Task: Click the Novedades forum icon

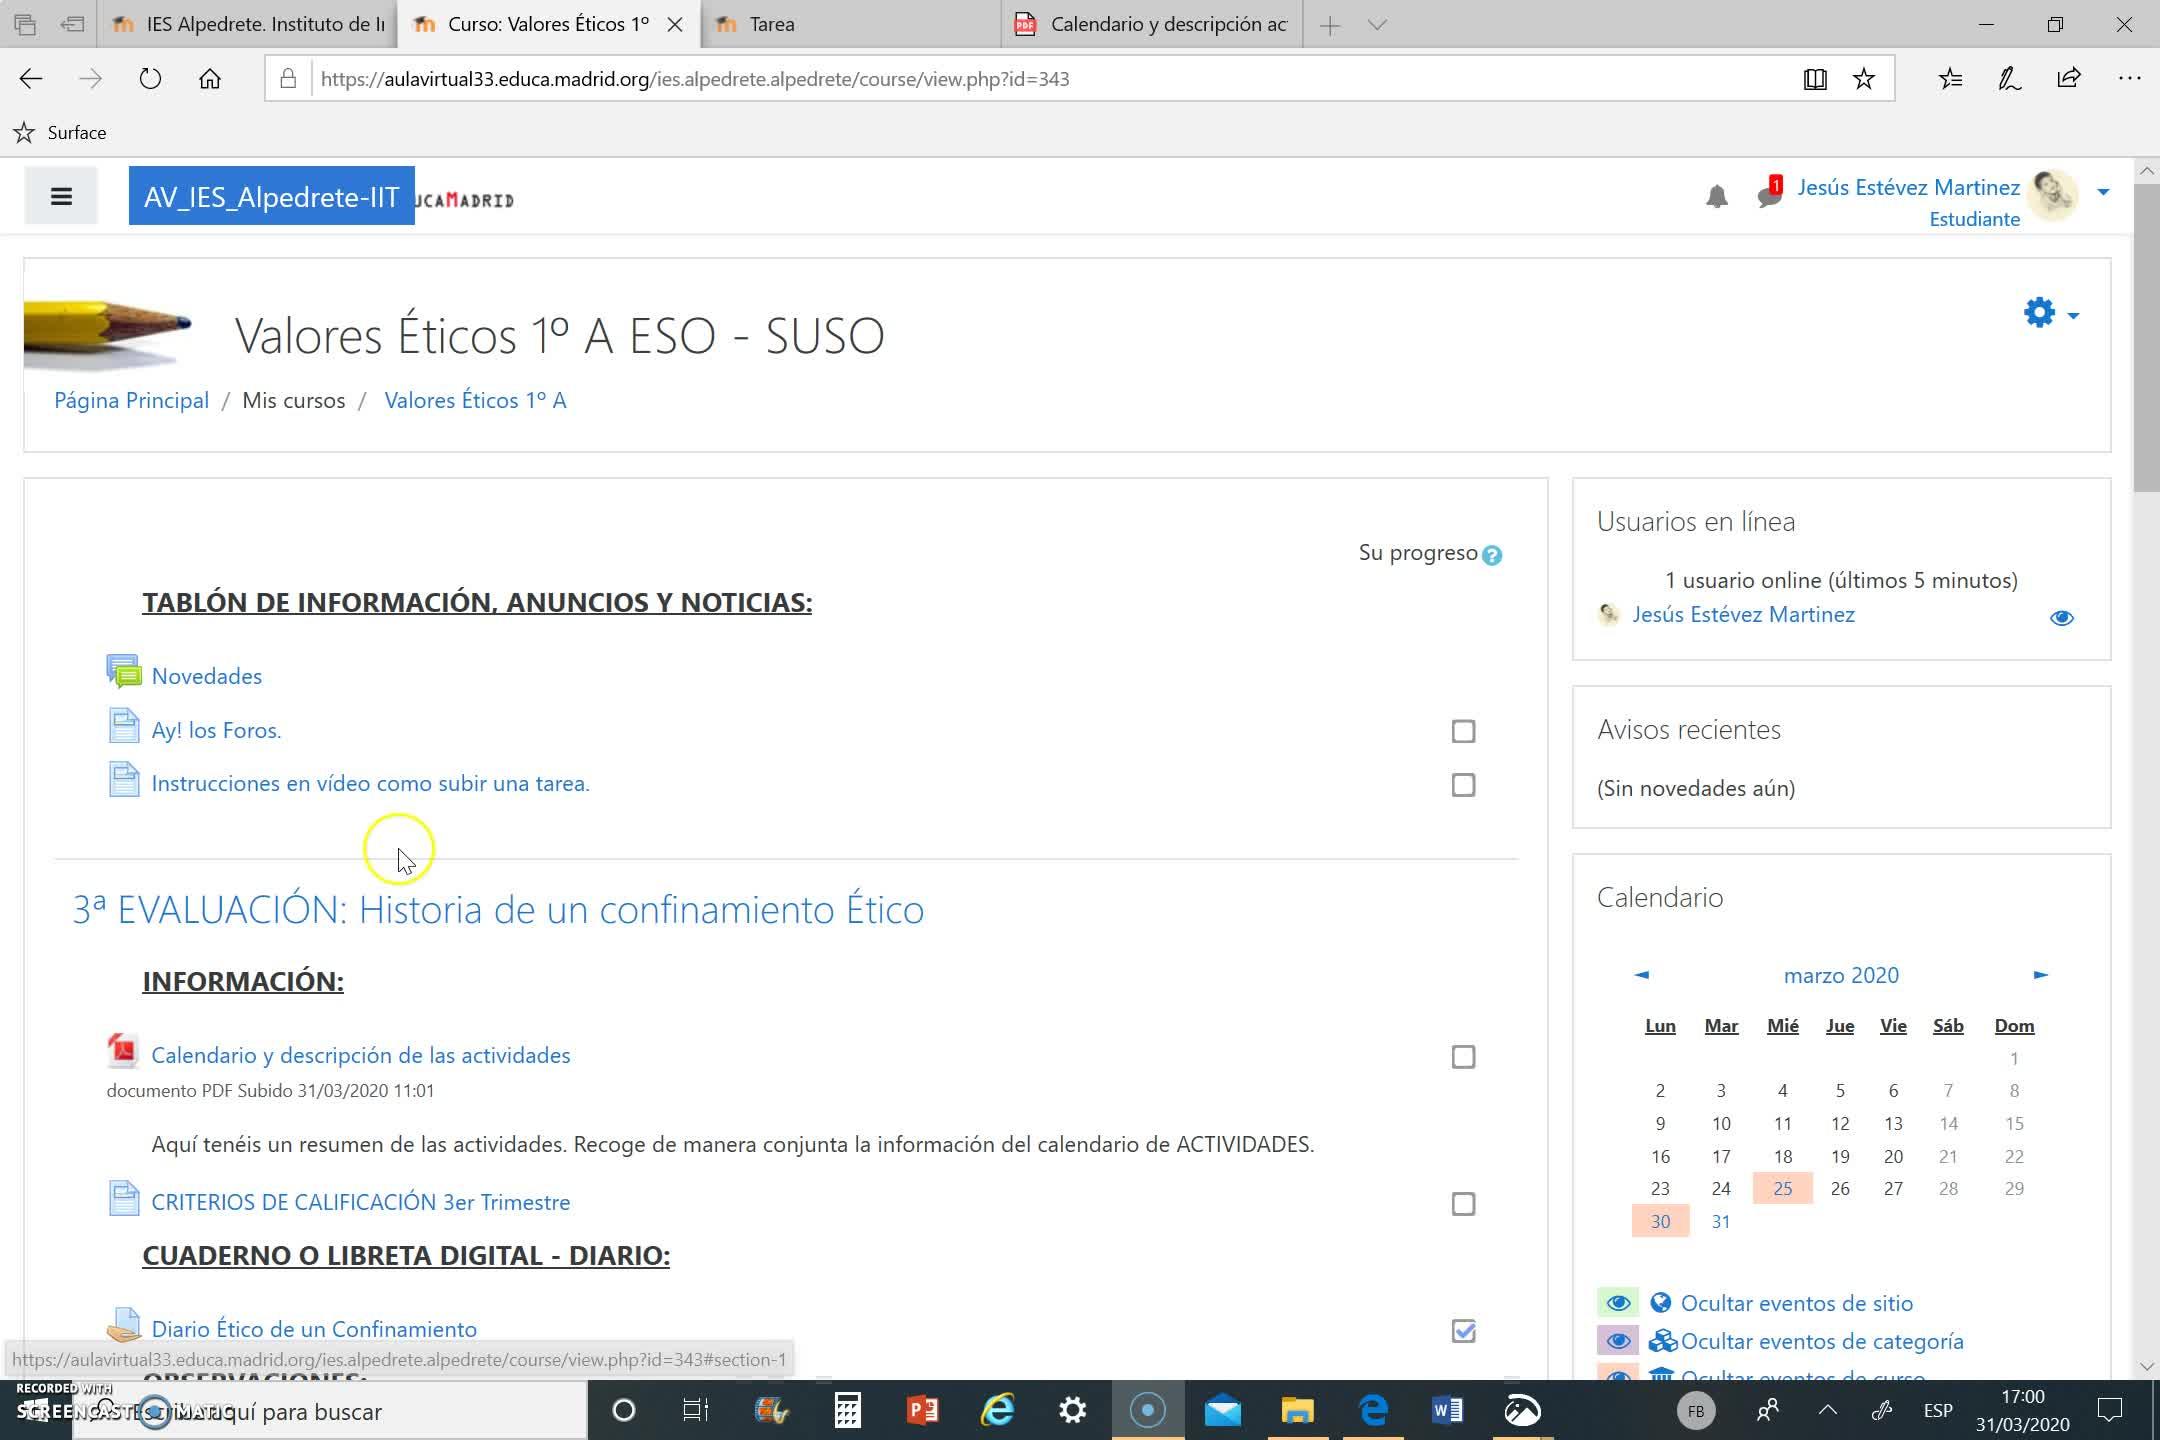Action: (124, 674)
